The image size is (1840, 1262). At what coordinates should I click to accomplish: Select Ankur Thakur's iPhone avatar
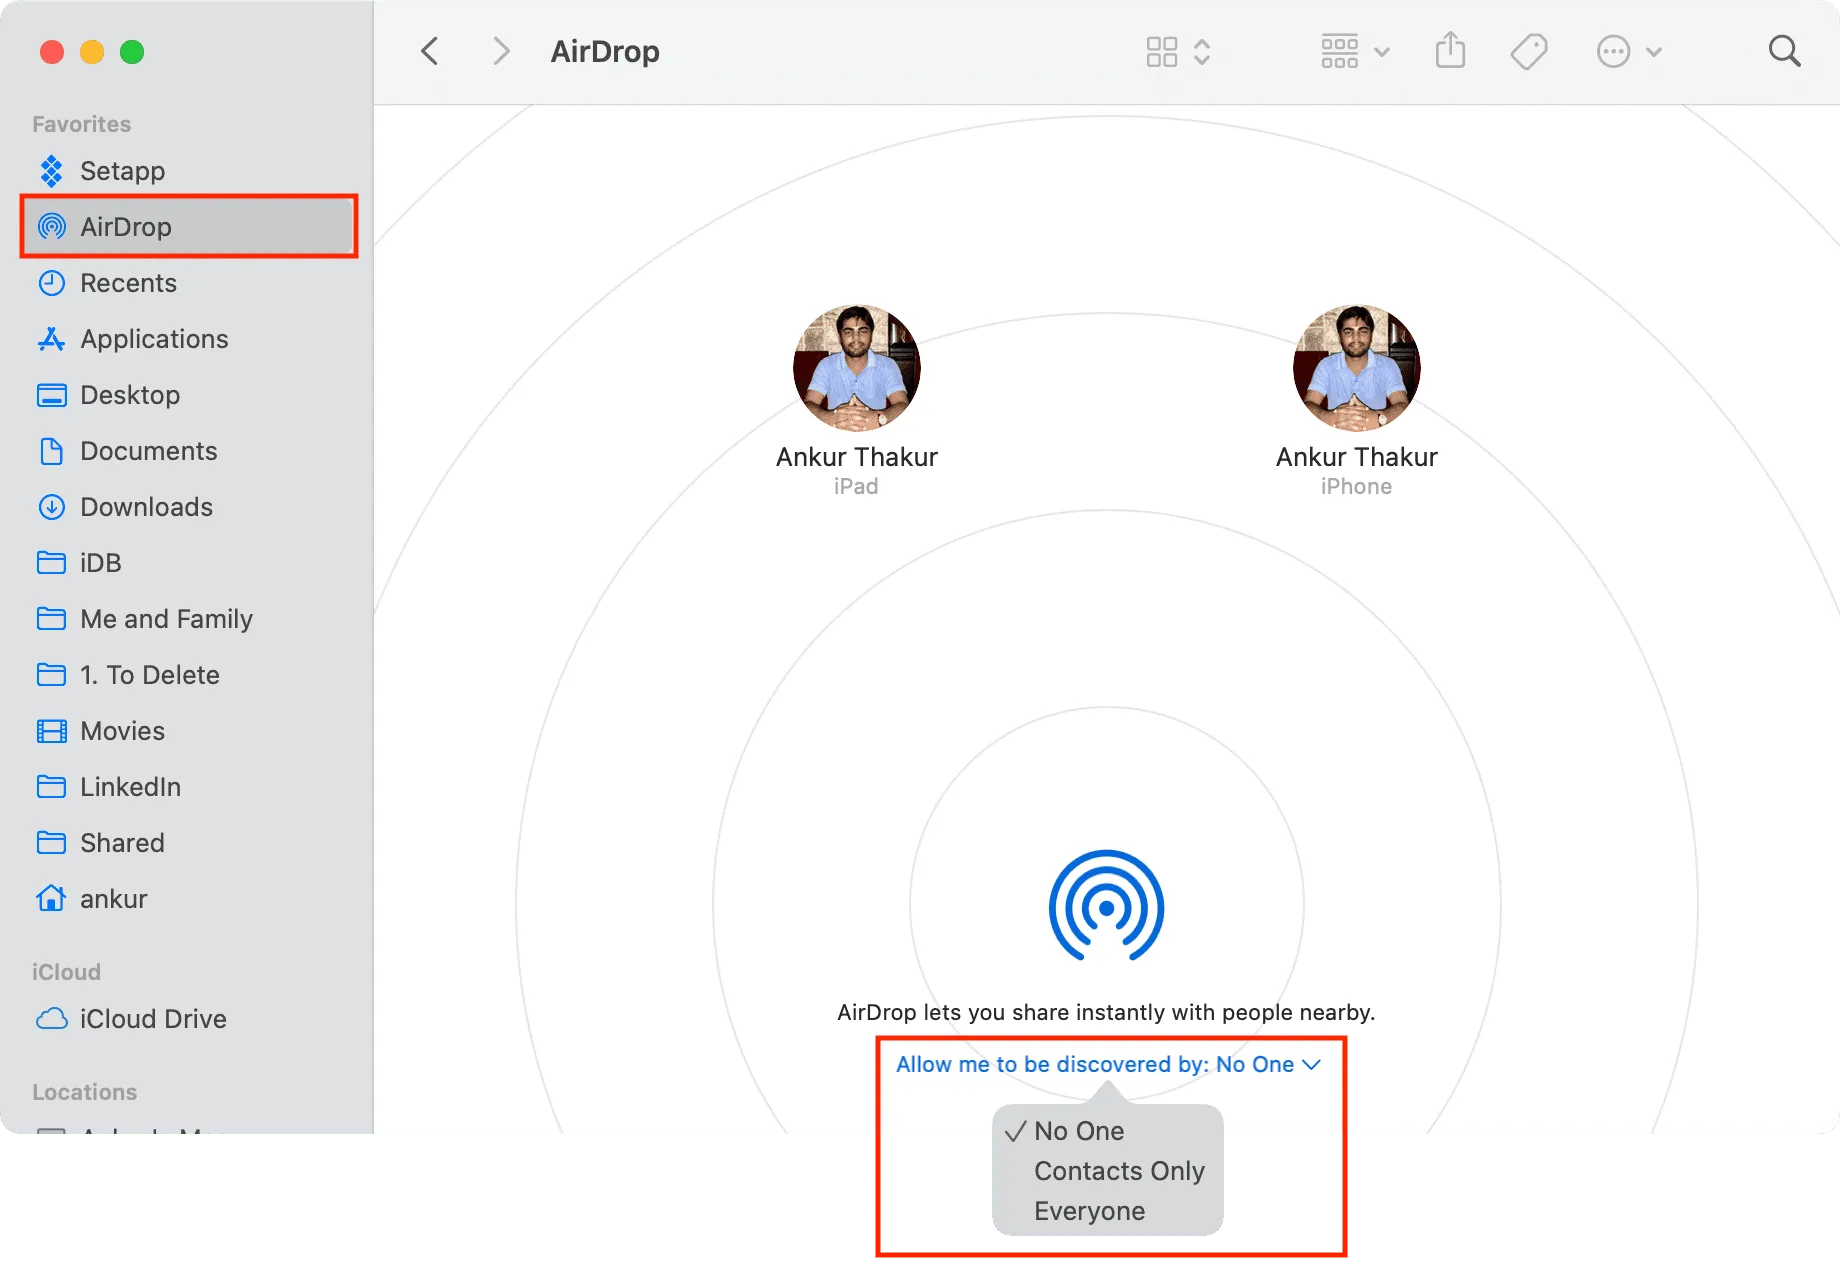pyautogui.click(x=1356, y=368)
